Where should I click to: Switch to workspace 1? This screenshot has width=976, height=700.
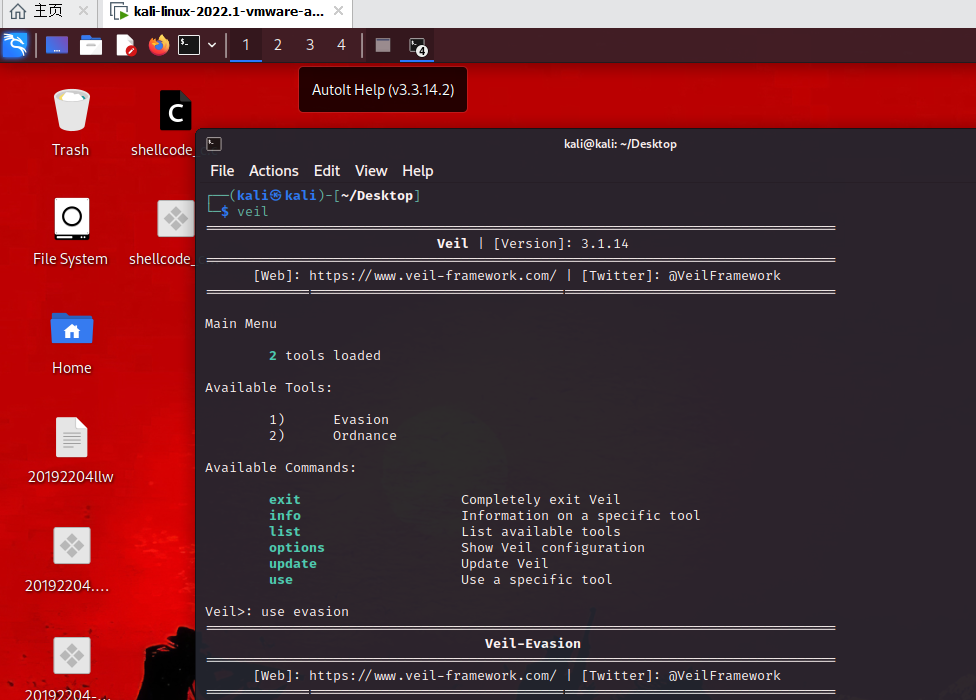pyautogui.click(x=246, y=45)
